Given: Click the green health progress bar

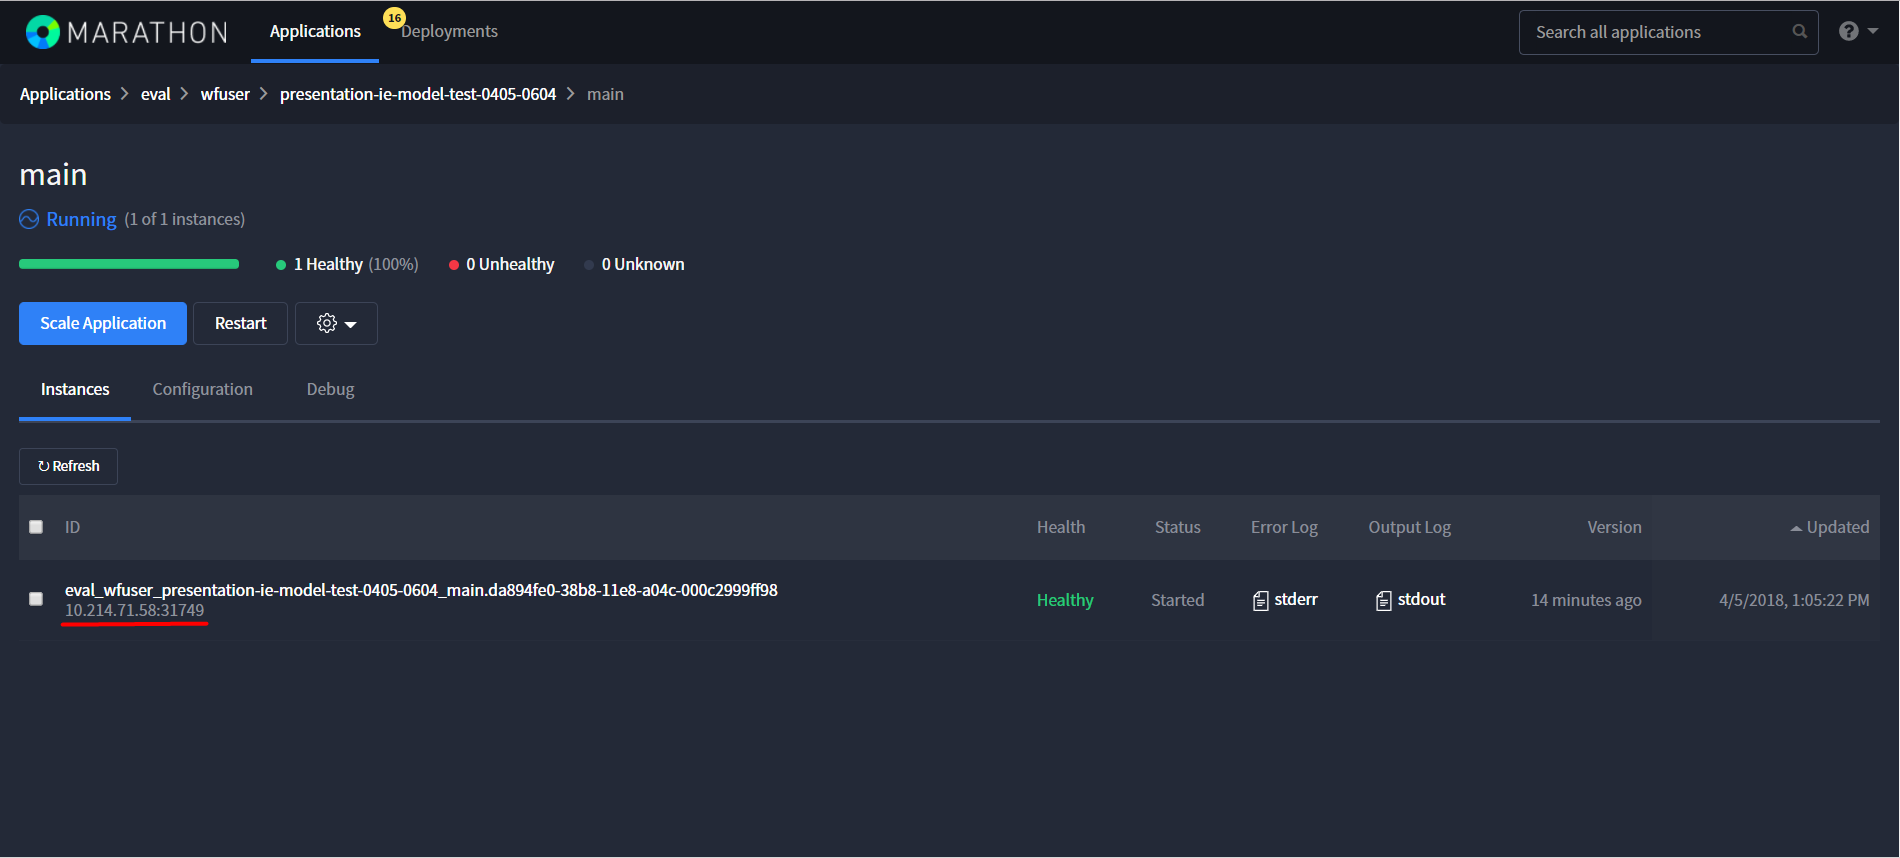Looking at the screenshot, I should click(x=129, y=264).
